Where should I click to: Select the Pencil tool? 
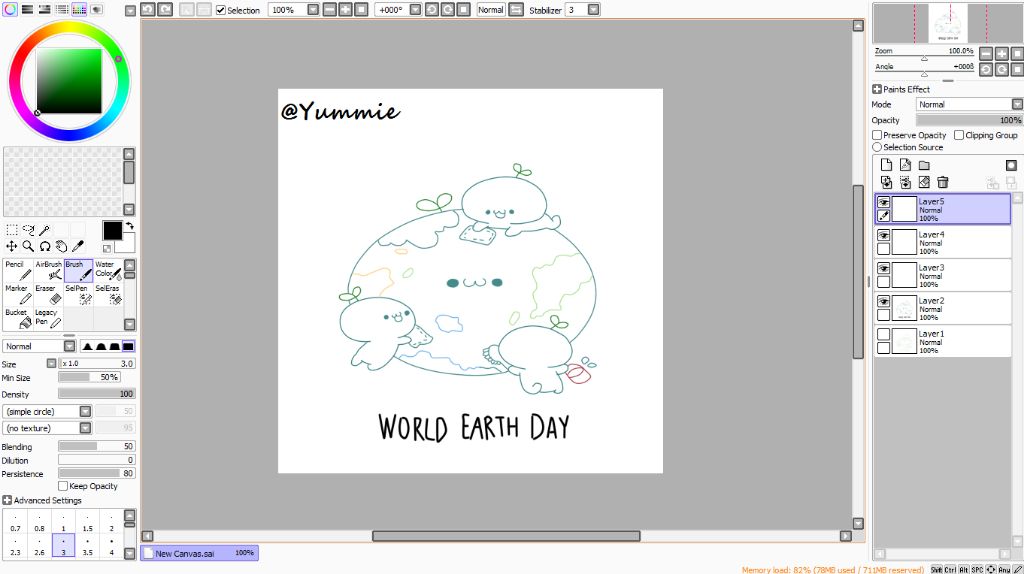click(x=18, y=270)
